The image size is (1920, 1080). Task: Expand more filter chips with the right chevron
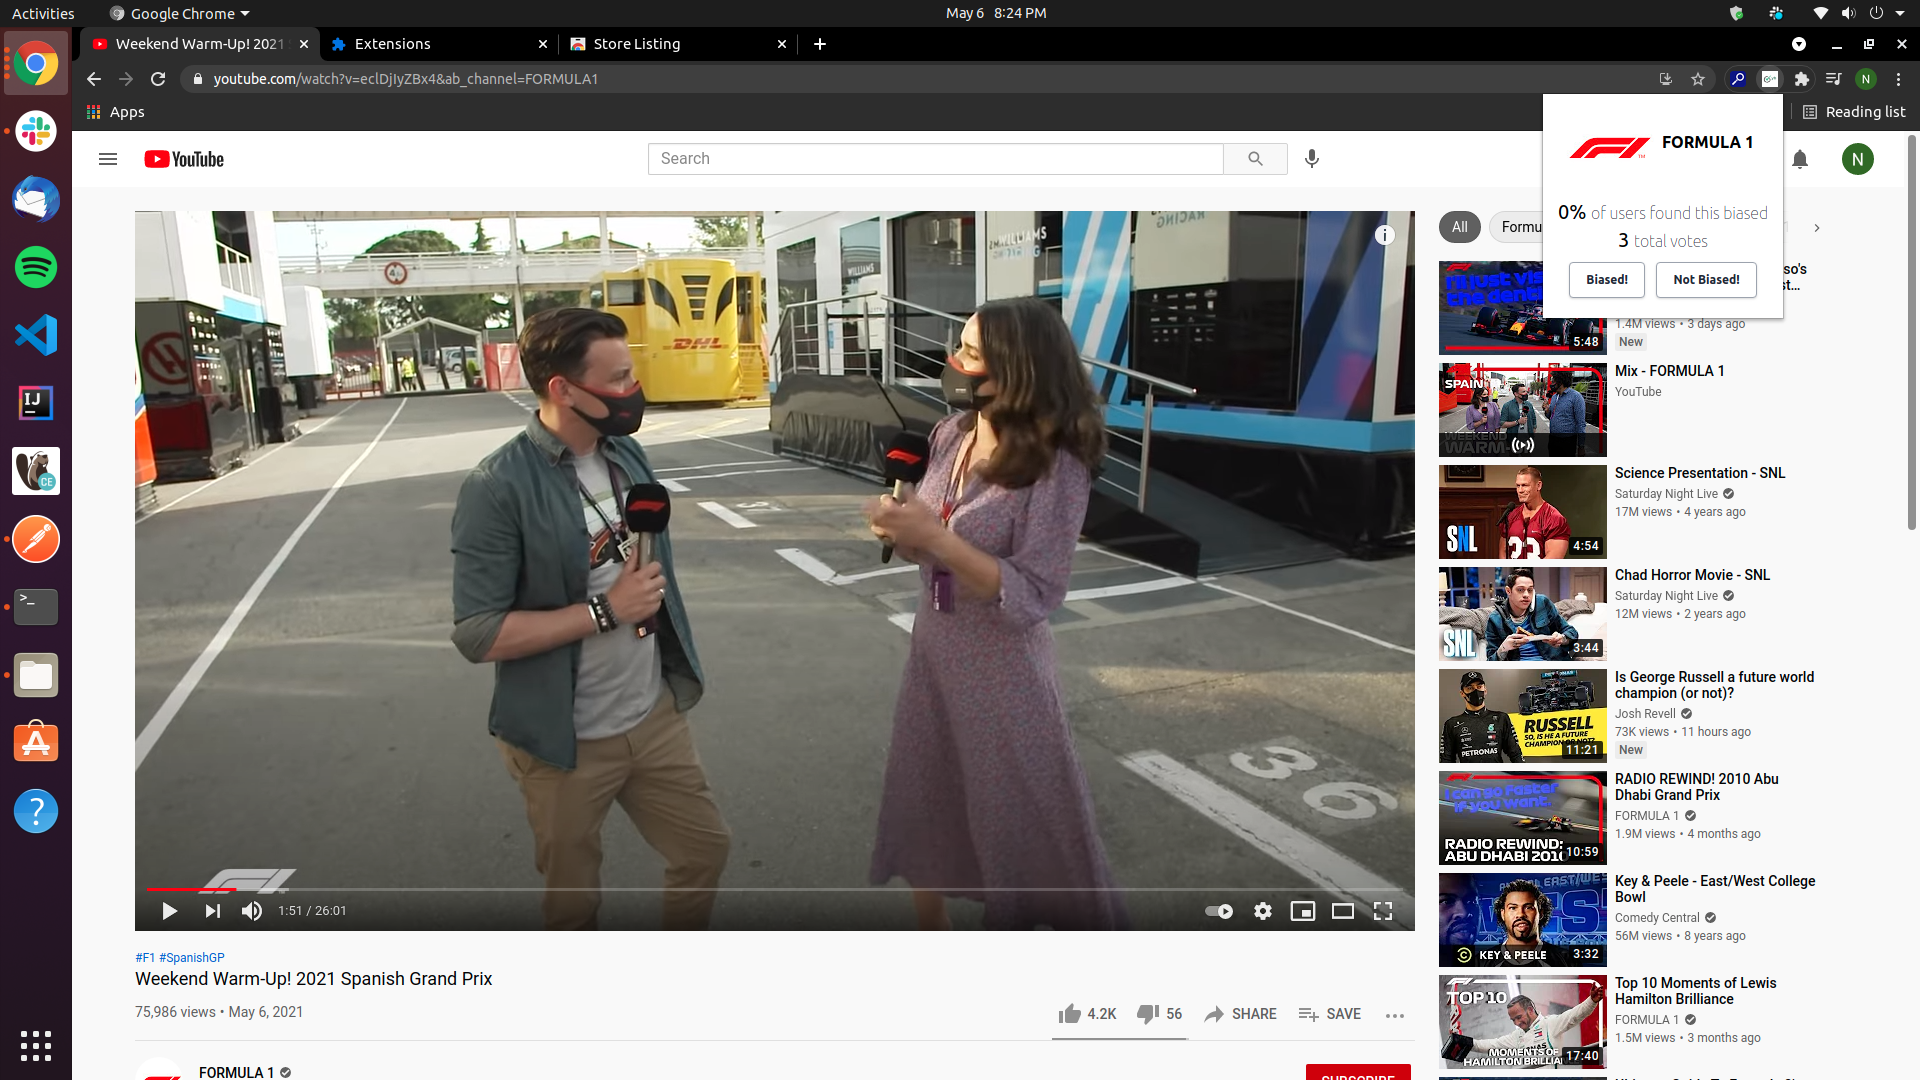pyautogui.click(x=1817, y=228)
